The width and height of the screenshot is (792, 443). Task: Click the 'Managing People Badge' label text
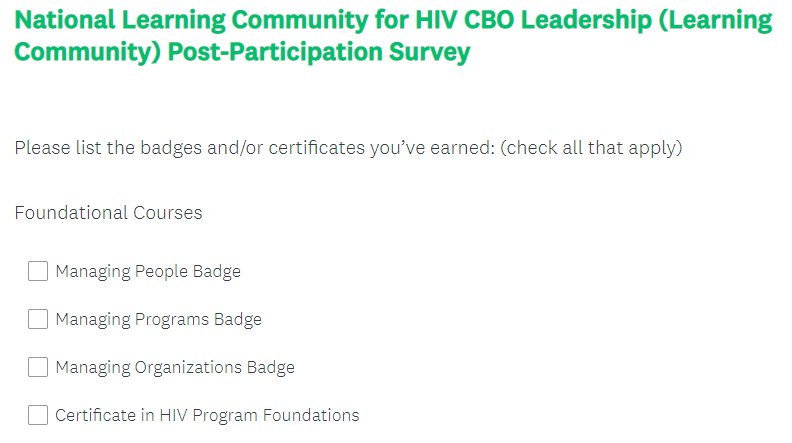(148, 271)
